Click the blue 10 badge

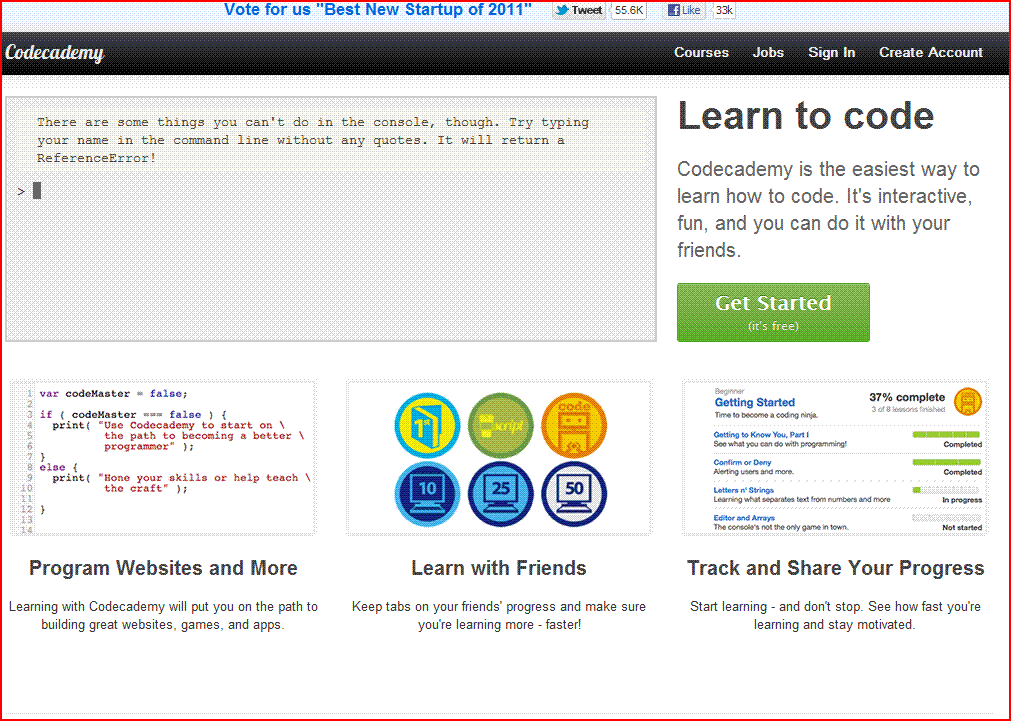[x=427, y=494]
